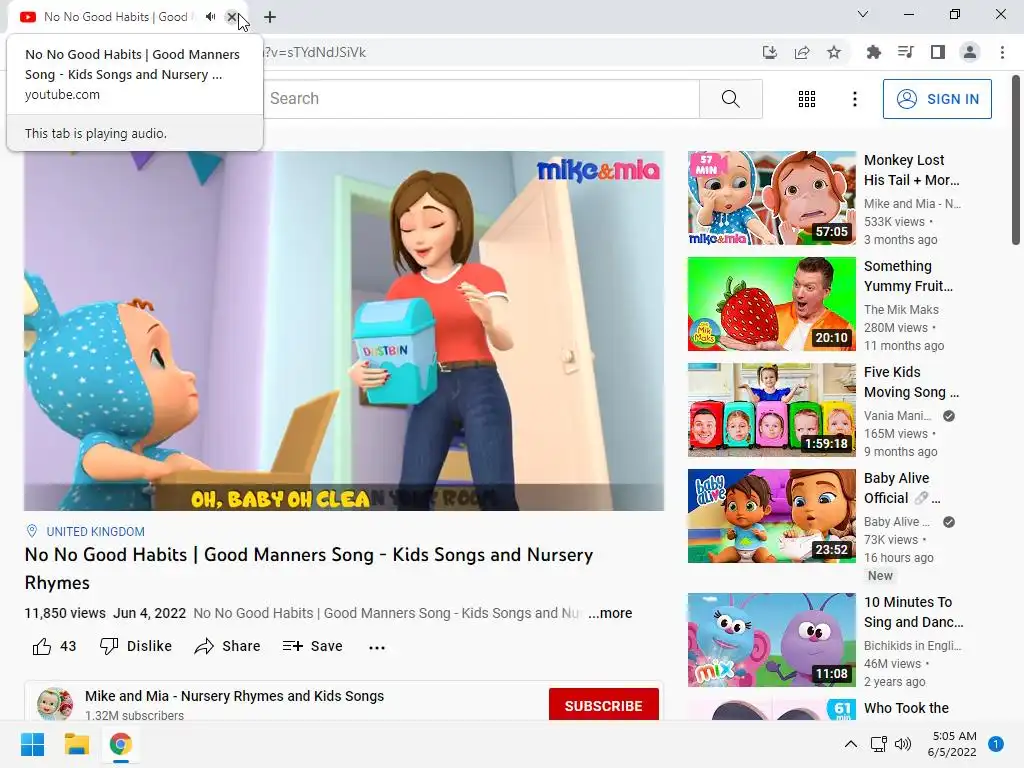Click the SIGN IN button
Viewport: 1024px width, 768px height.
[937, 99]
